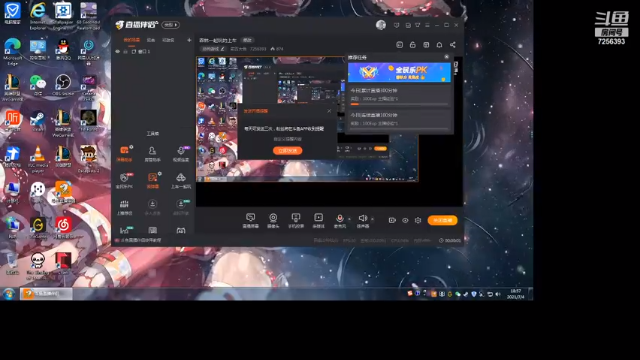Viewport: 640px width, 360px height.
Task: Share the stream using share icon
Action: [452, 45]
